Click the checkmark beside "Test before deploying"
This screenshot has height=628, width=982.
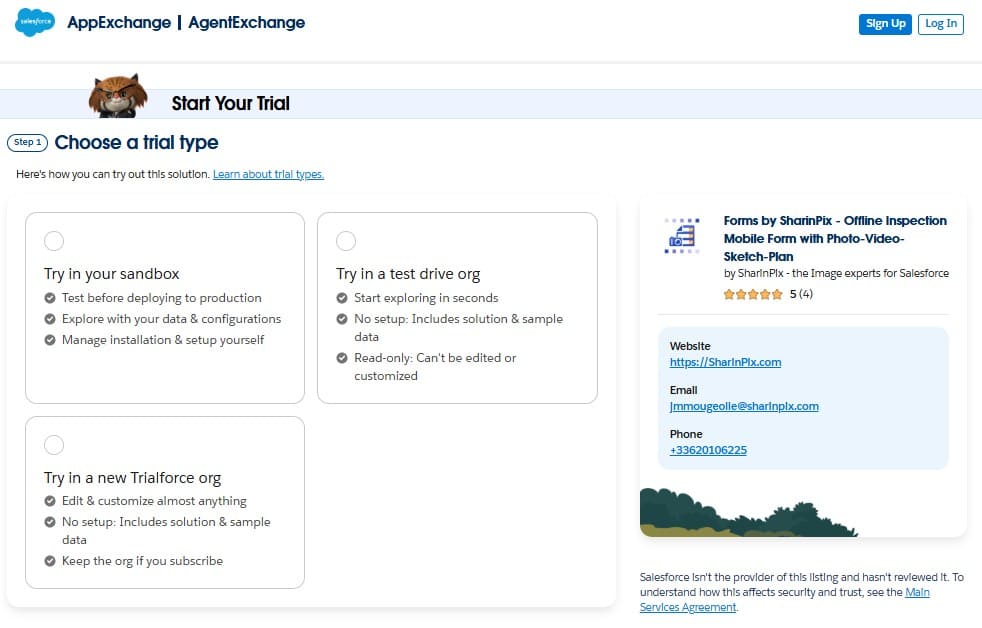click(x=50, y=298)
